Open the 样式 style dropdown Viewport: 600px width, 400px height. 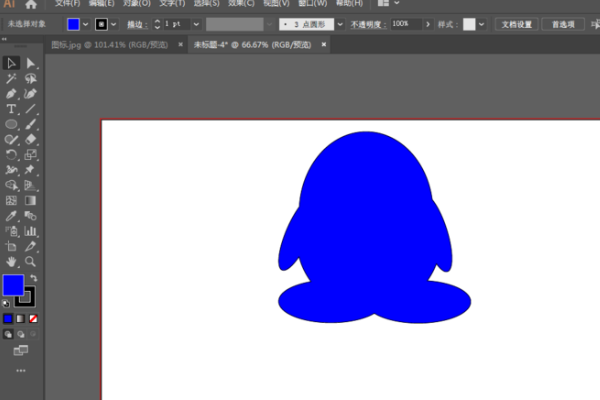(483, 23)
